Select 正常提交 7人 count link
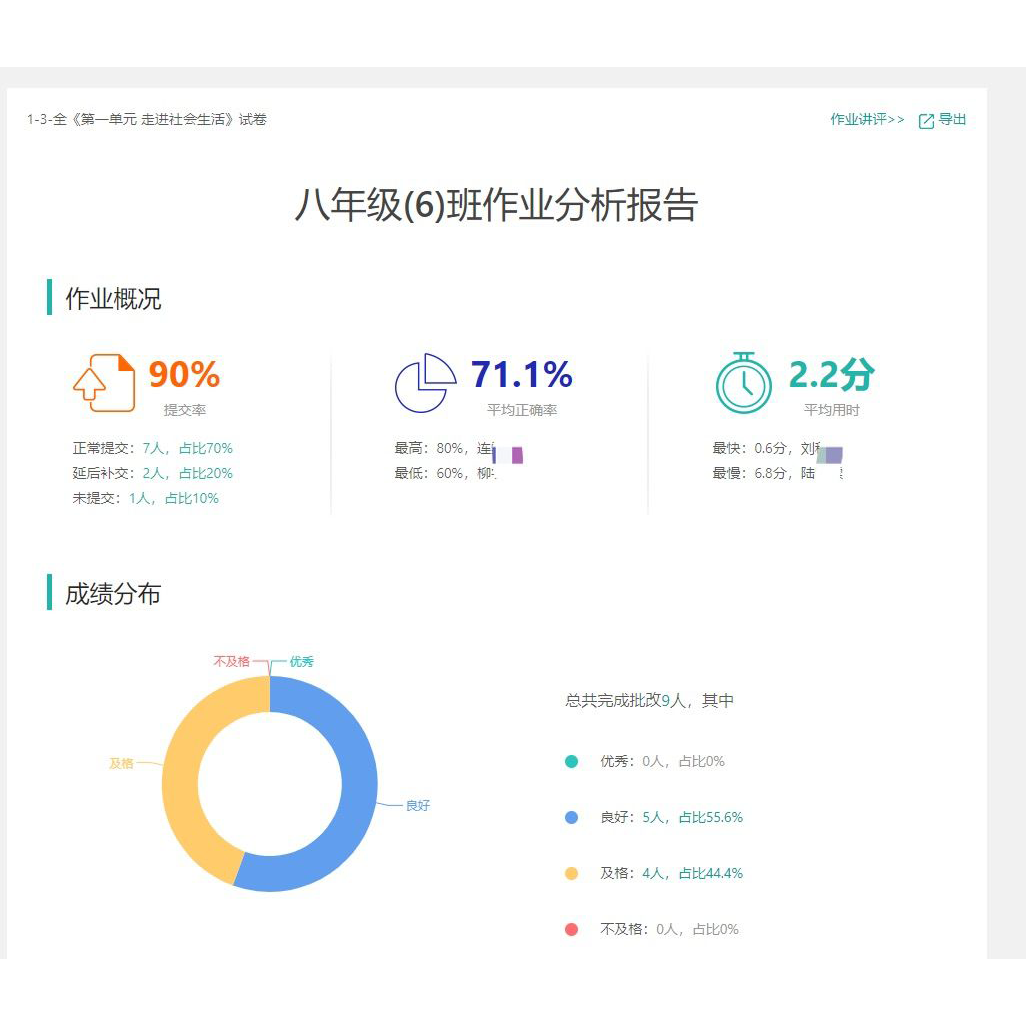1026x1026 pixels. [x=153, y=449]
